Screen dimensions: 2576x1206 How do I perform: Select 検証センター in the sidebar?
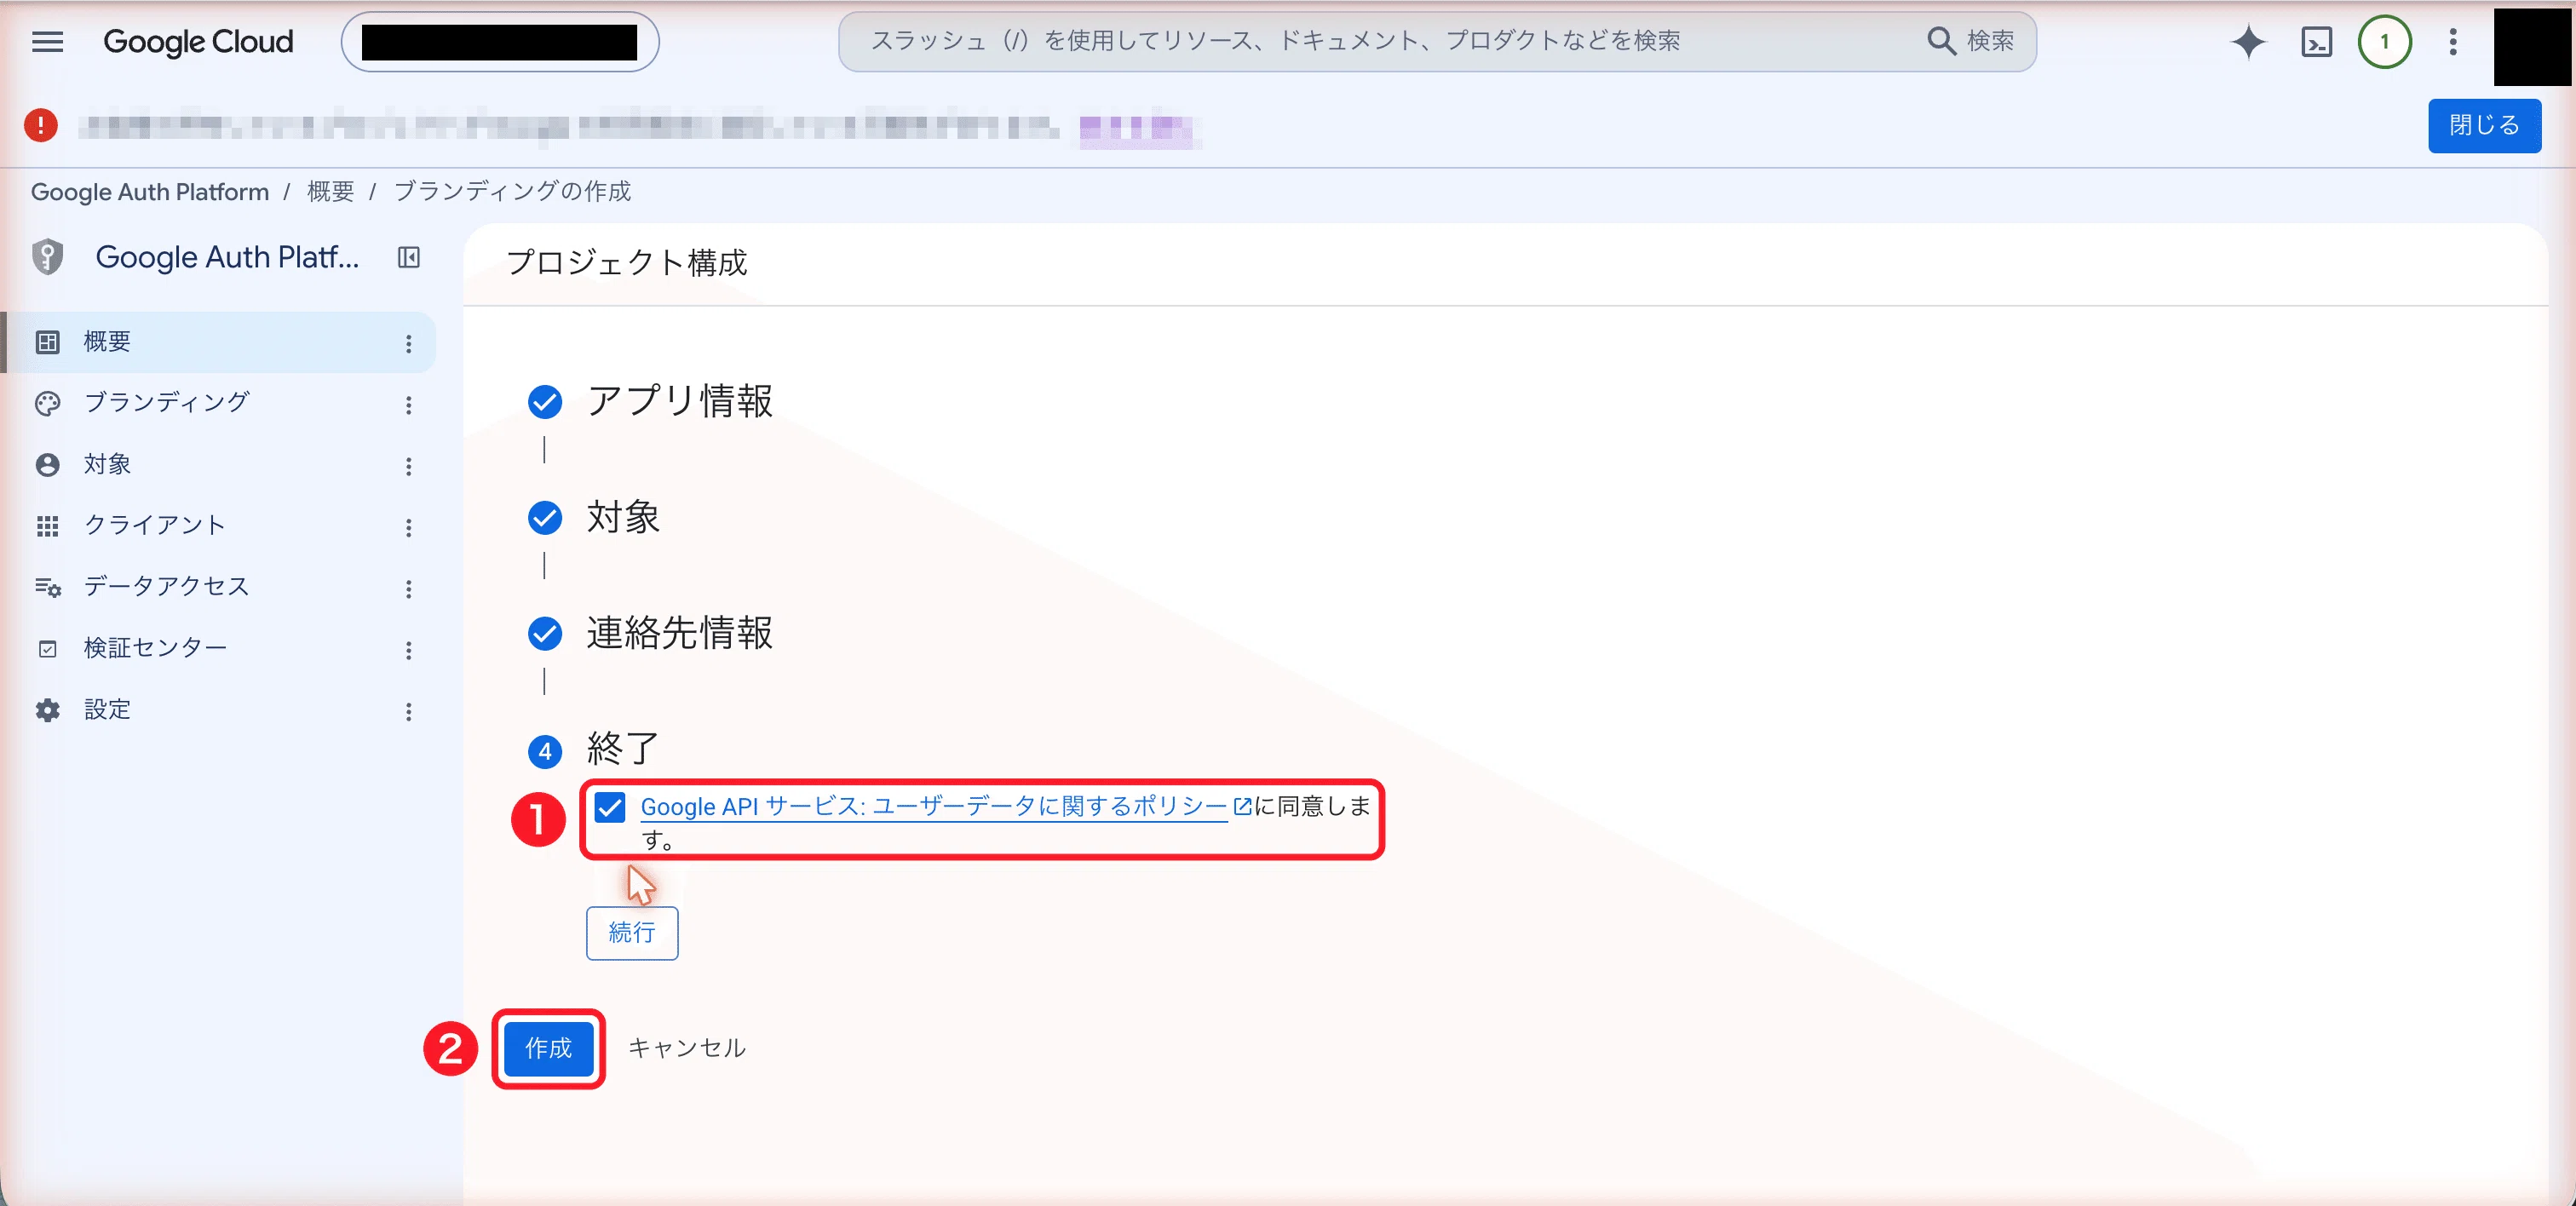click(x=220, y=649)
